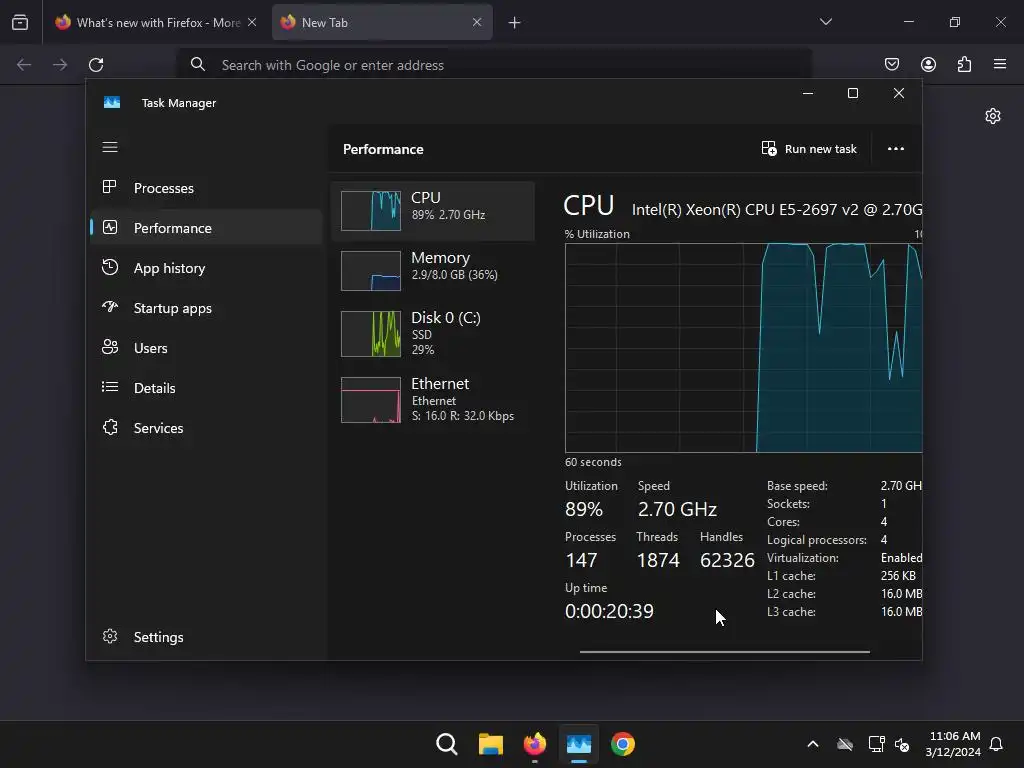The image size is (1024, 768).
Task: Open the List all tabs dropdown in Firefox
Action: click(825, 22)
